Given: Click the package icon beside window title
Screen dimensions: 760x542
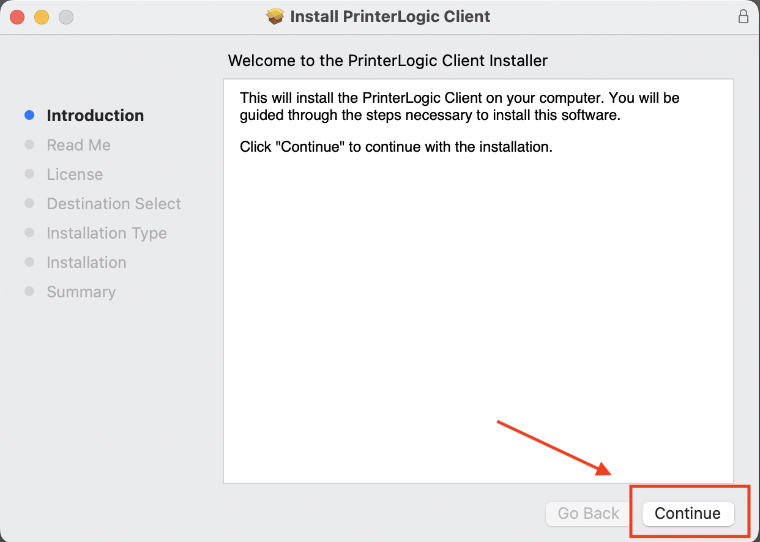Looking at the screenshot, I should tap(275, 17).
